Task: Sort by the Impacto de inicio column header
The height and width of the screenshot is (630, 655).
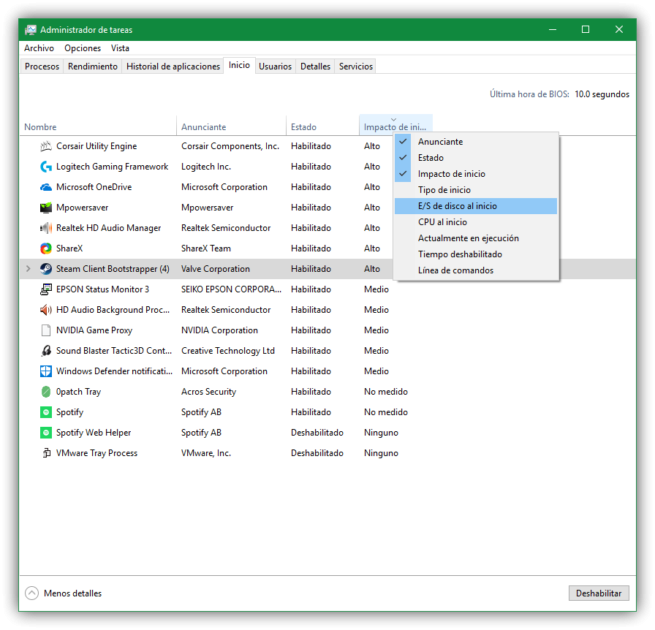Action: [x=396, y=127]
